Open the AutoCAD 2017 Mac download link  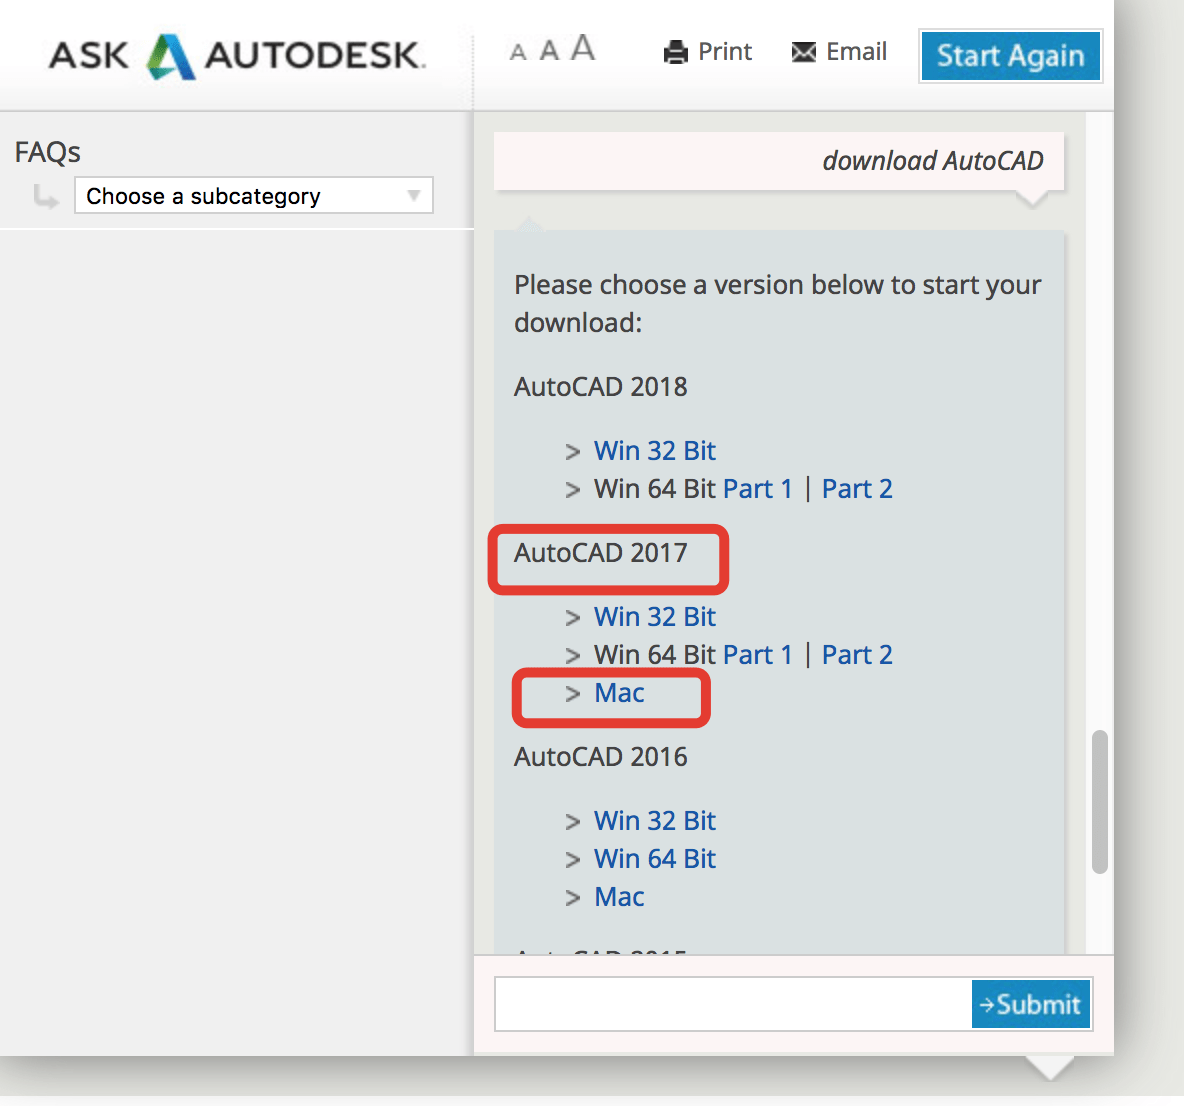point(619,693)
